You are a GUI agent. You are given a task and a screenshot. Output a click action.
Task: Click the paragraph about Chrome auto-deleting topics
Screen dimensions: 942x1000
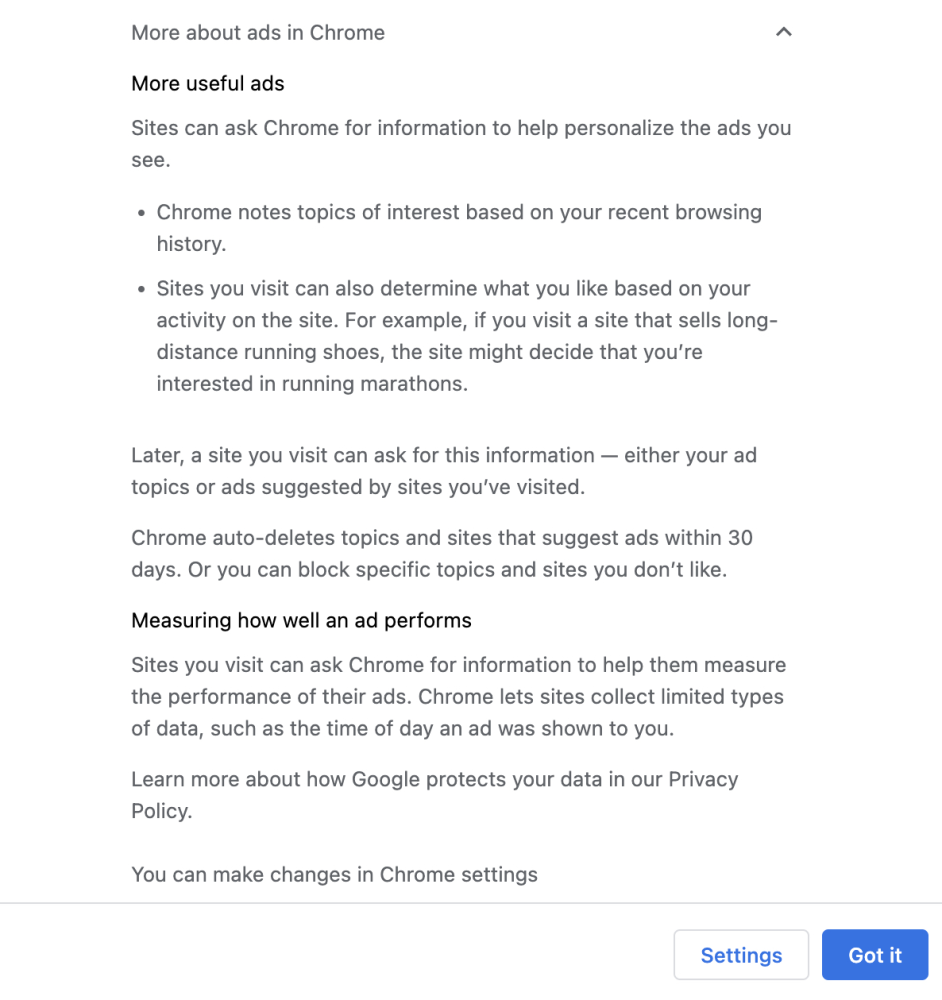click(x=442, y=554)
